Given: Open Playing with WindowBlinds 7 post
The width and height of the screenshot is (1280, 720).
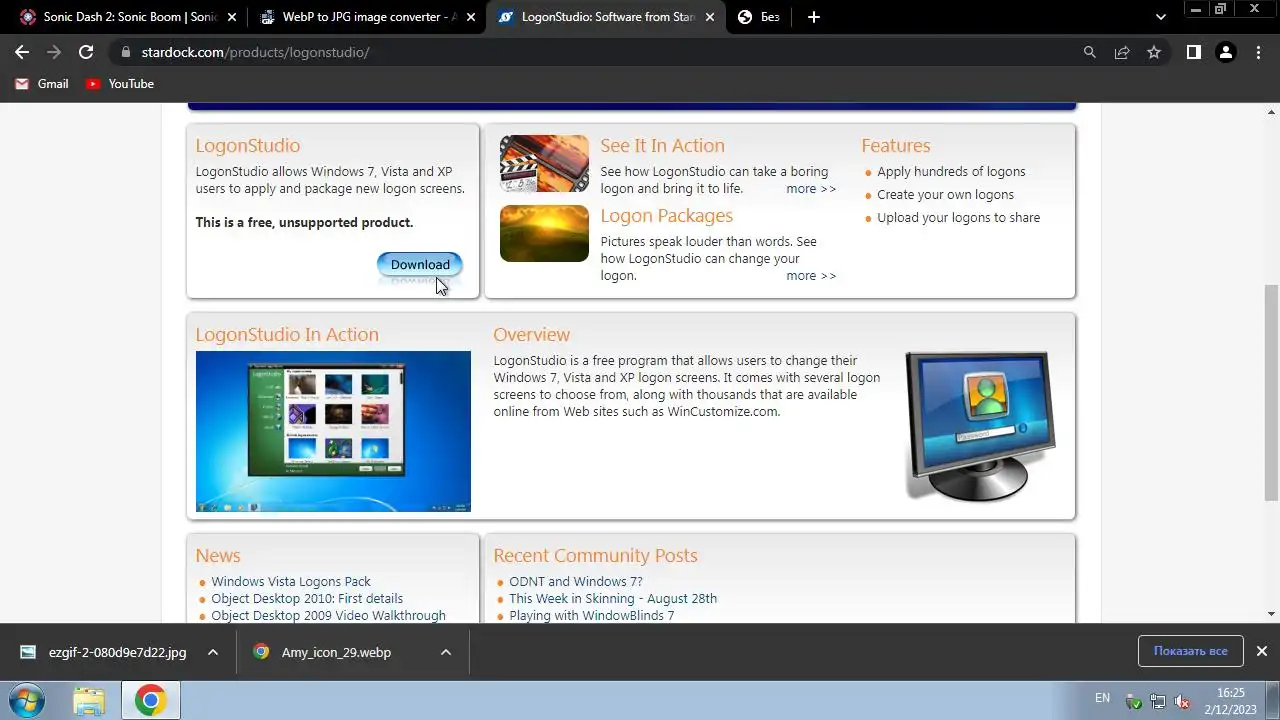Looking at the screenshot, I should (591, 616).
